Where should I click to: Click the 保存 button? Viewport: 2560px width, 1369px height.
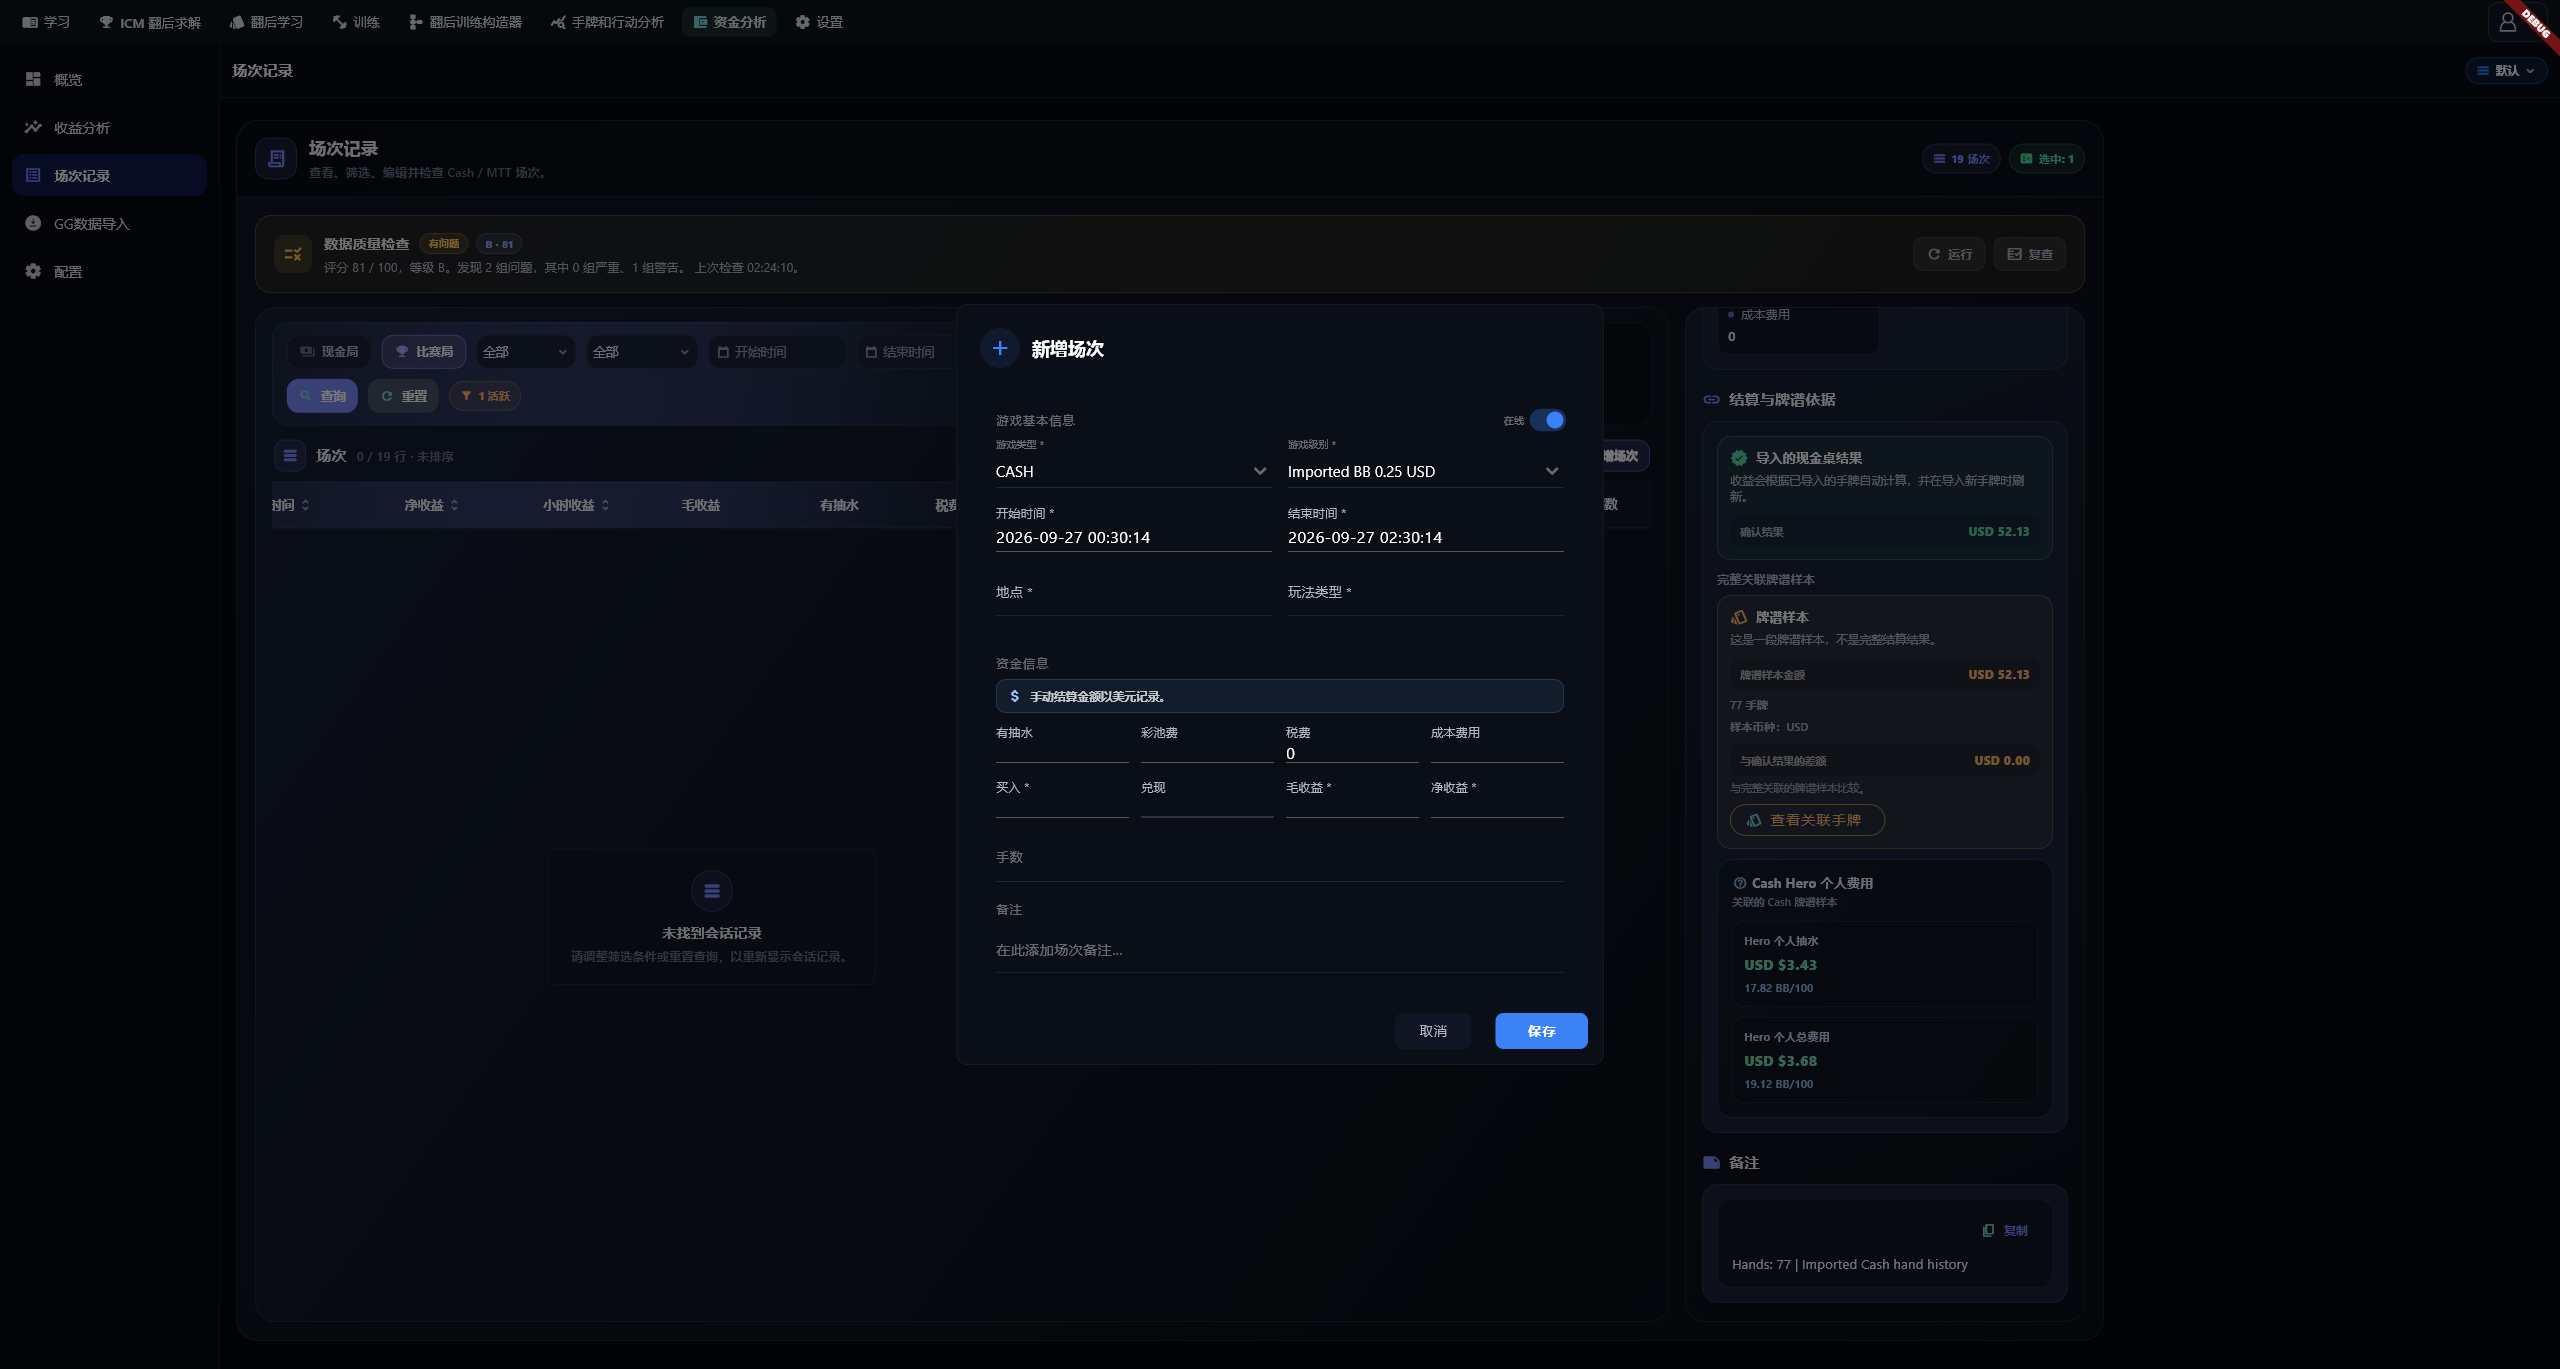(1541, 1031)
